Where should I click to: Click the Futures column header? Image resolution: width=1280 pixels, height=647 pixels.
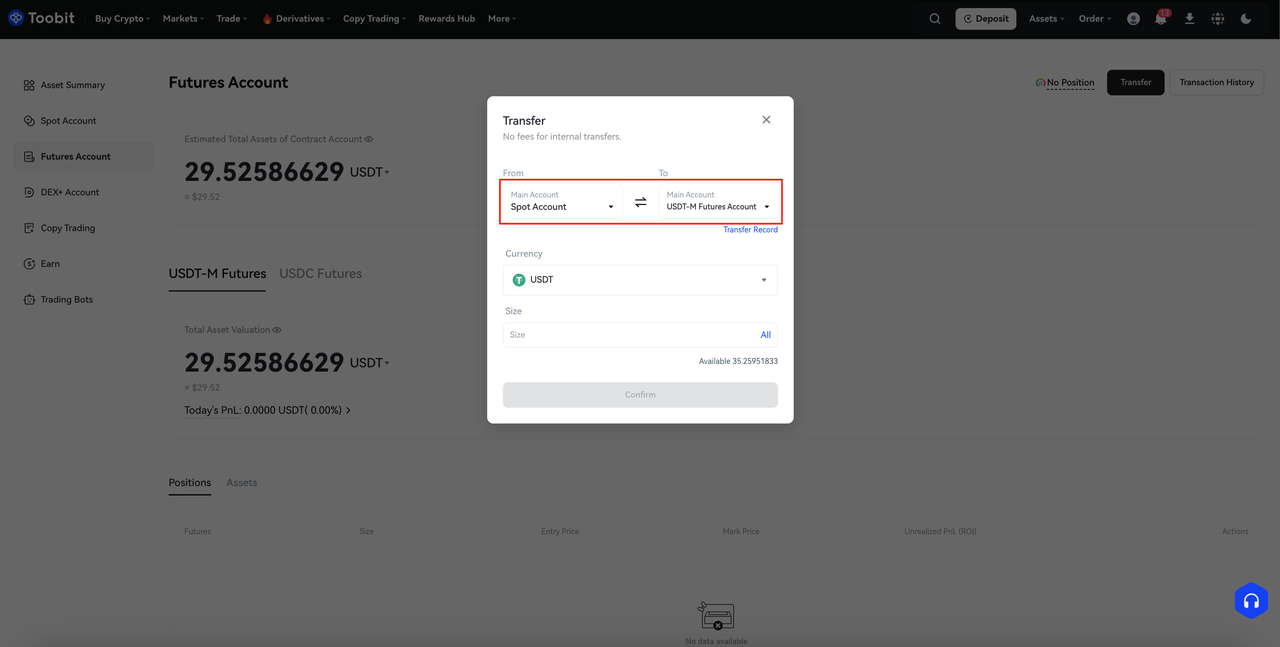(x=198, y=532)
